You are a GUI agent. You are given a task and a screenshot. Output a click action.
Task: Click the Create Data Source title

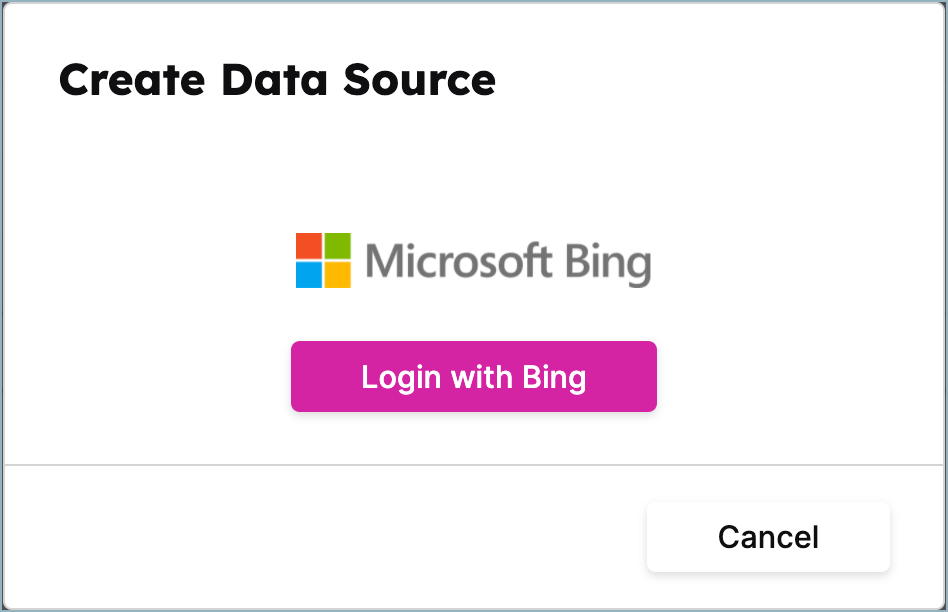pos(277,80)
